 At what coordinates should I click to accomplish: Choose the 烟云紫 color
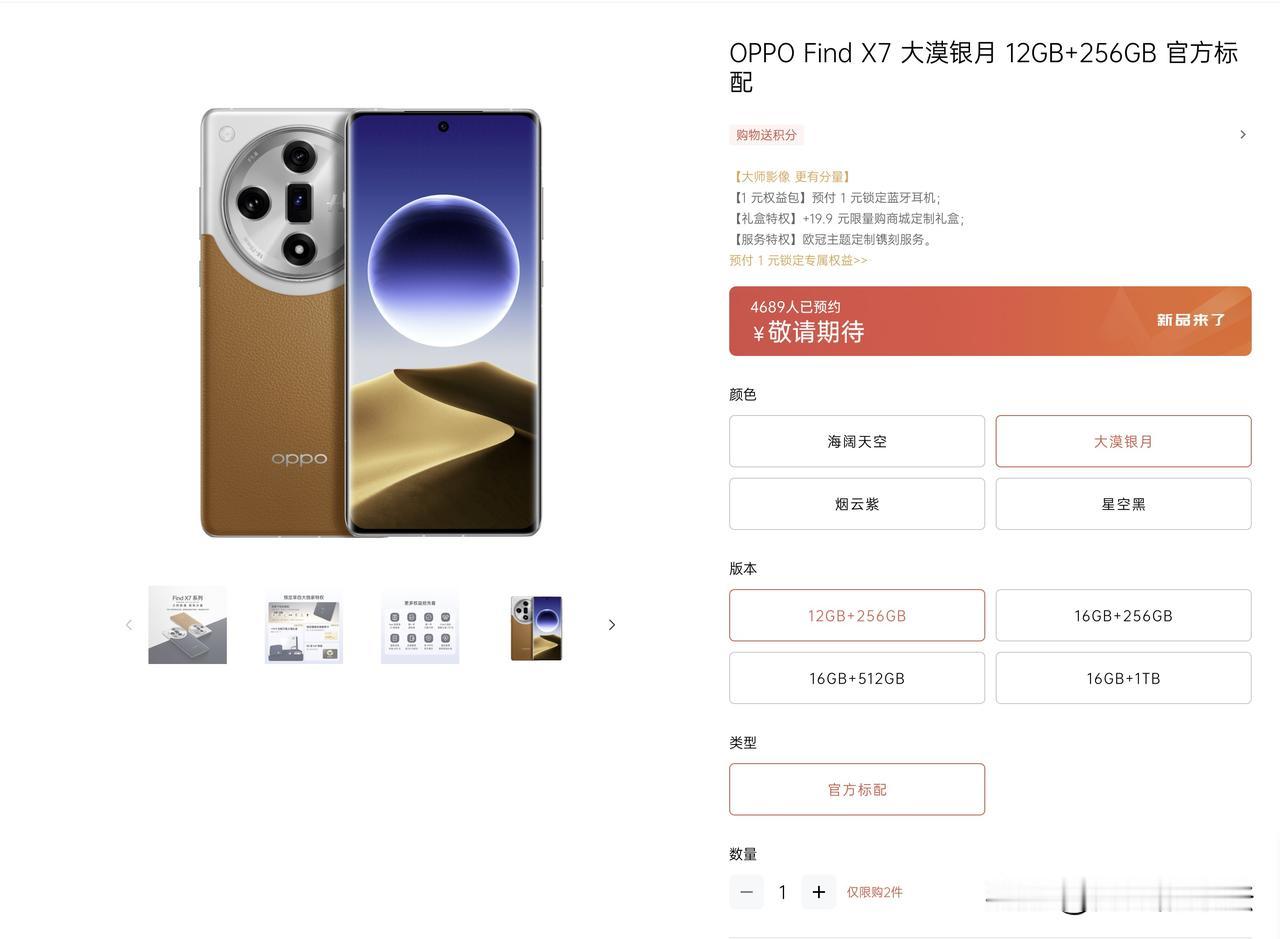(857, 504)
